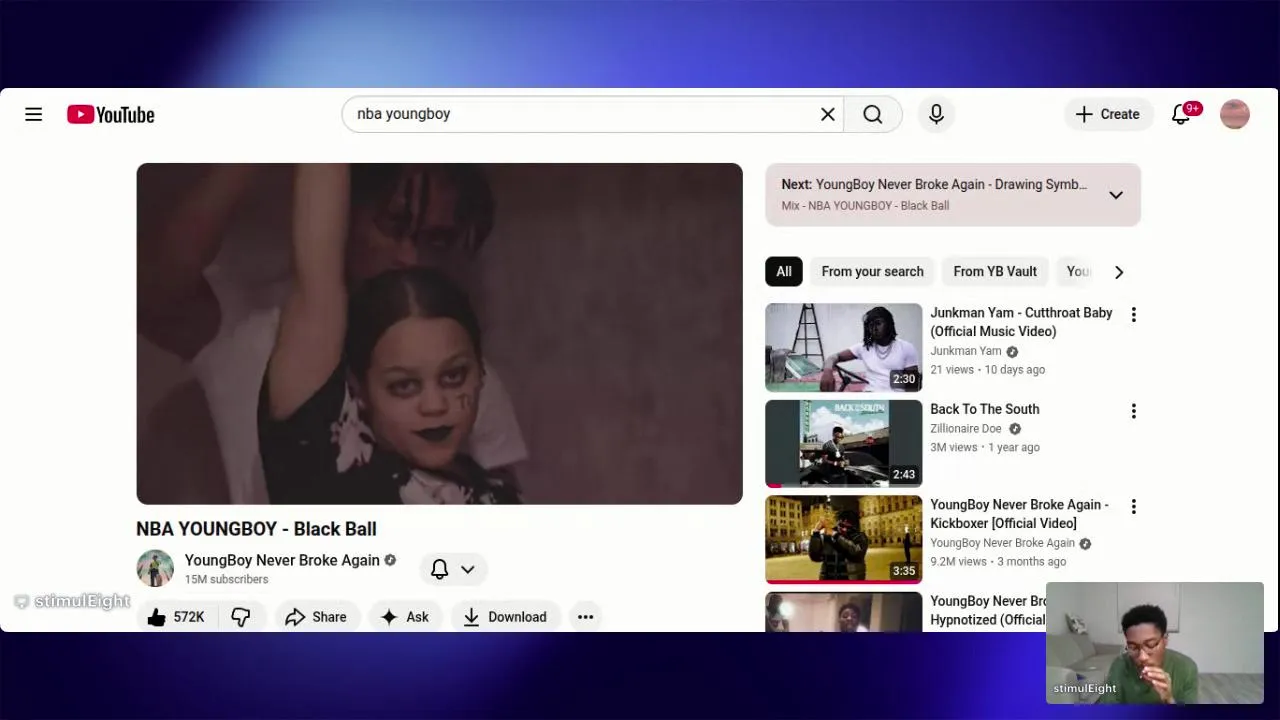This screenshot has width=1280, height=720.
Task: Show more filter chips with arrow
Action: 1119,272
